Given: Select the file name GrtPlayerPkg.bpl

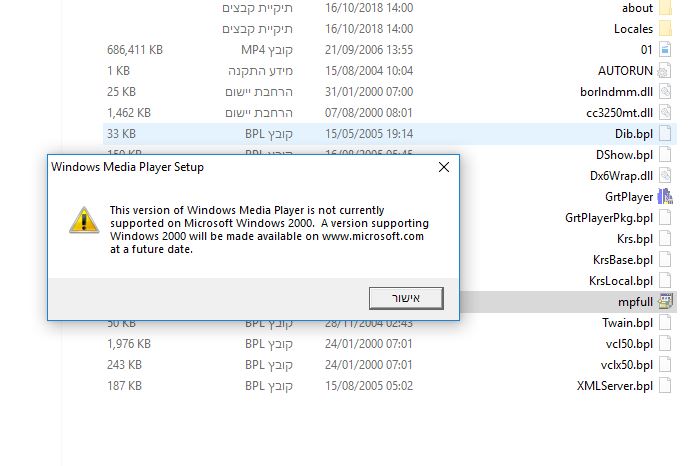Looking at the screenshot, I should tap(609, 218).
